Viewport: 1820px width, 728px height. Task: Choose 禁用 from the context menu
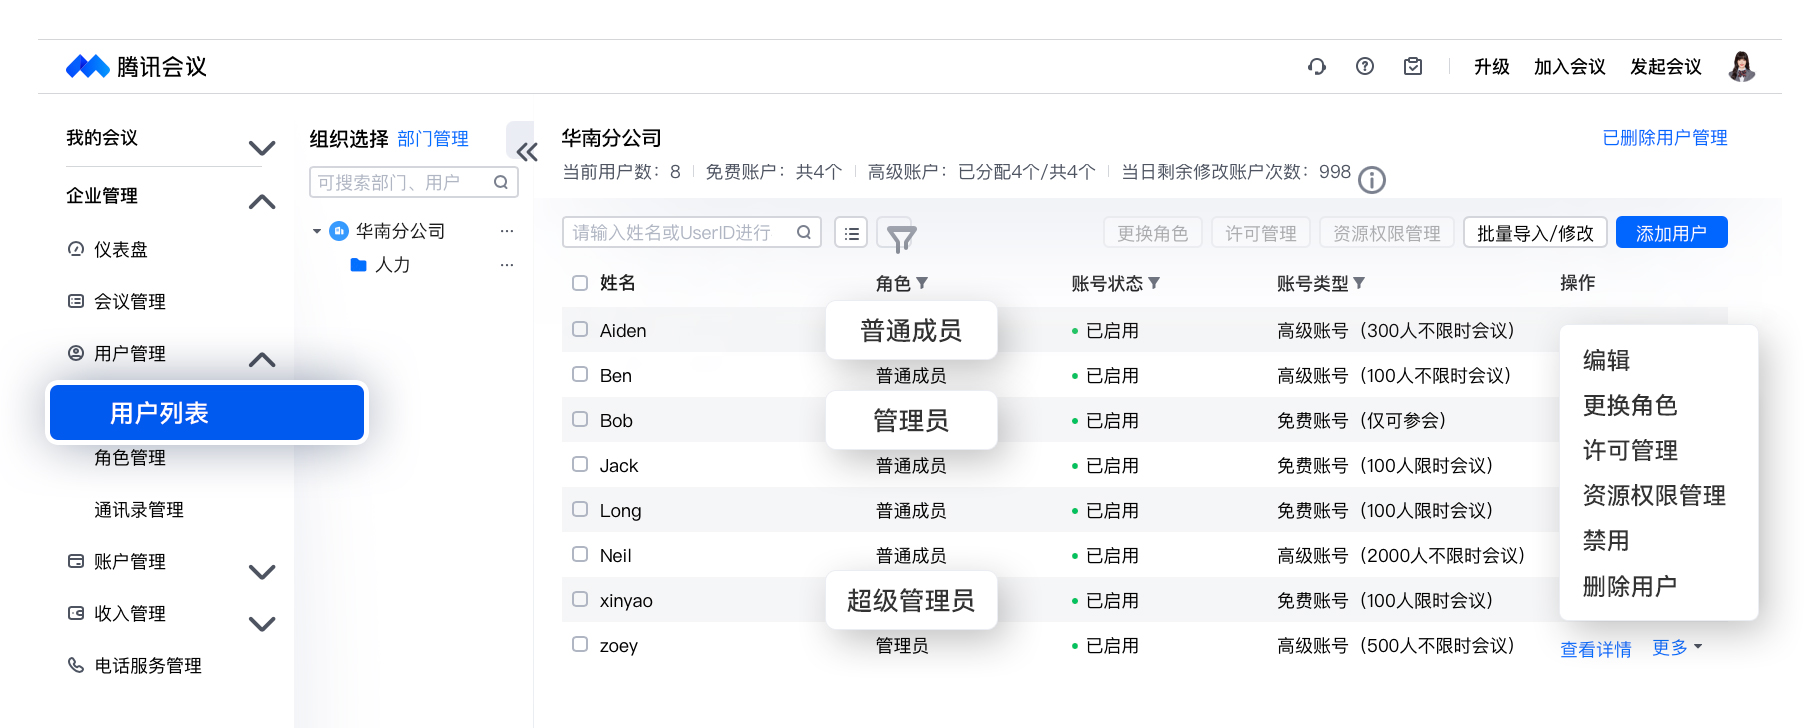click(x=1607, y=540)
